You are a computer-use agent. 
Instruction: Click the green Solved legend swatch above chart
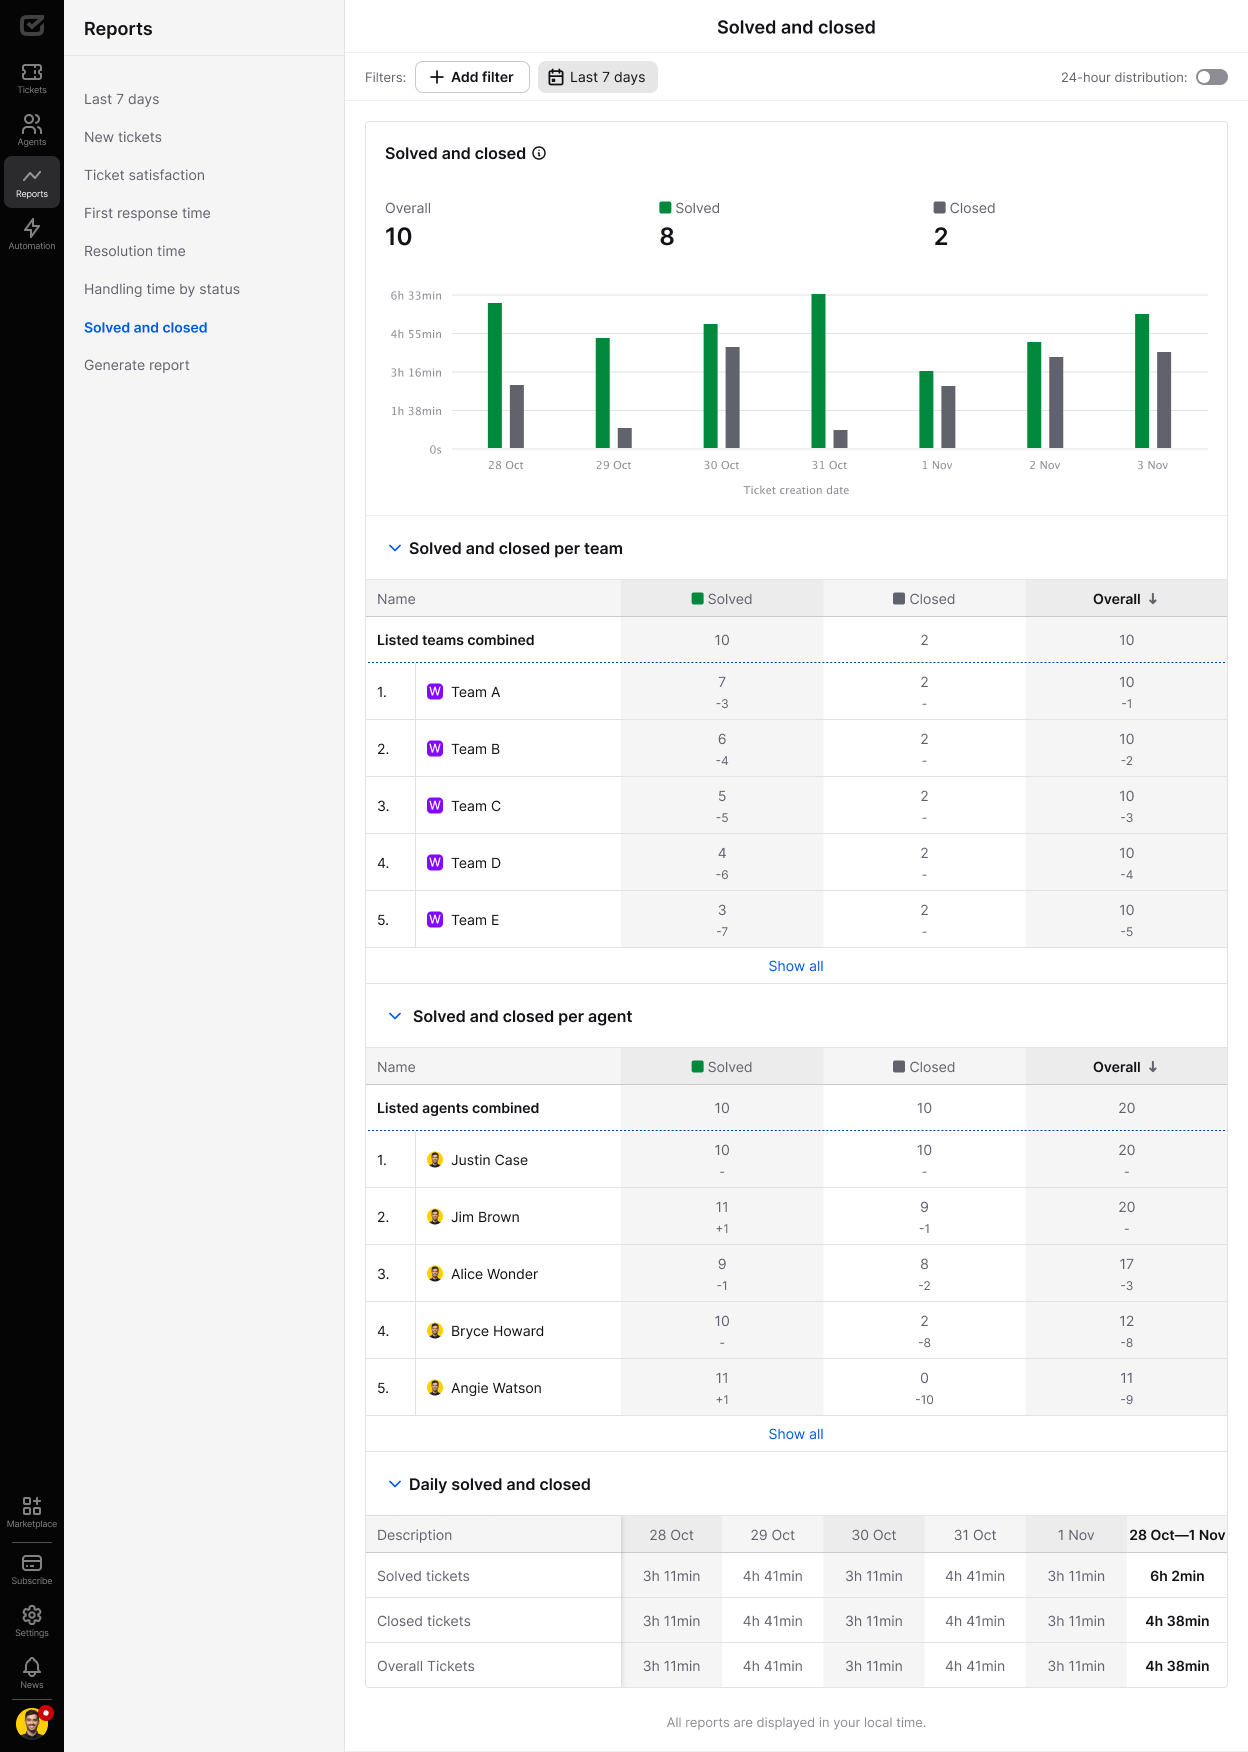point(665,208)
